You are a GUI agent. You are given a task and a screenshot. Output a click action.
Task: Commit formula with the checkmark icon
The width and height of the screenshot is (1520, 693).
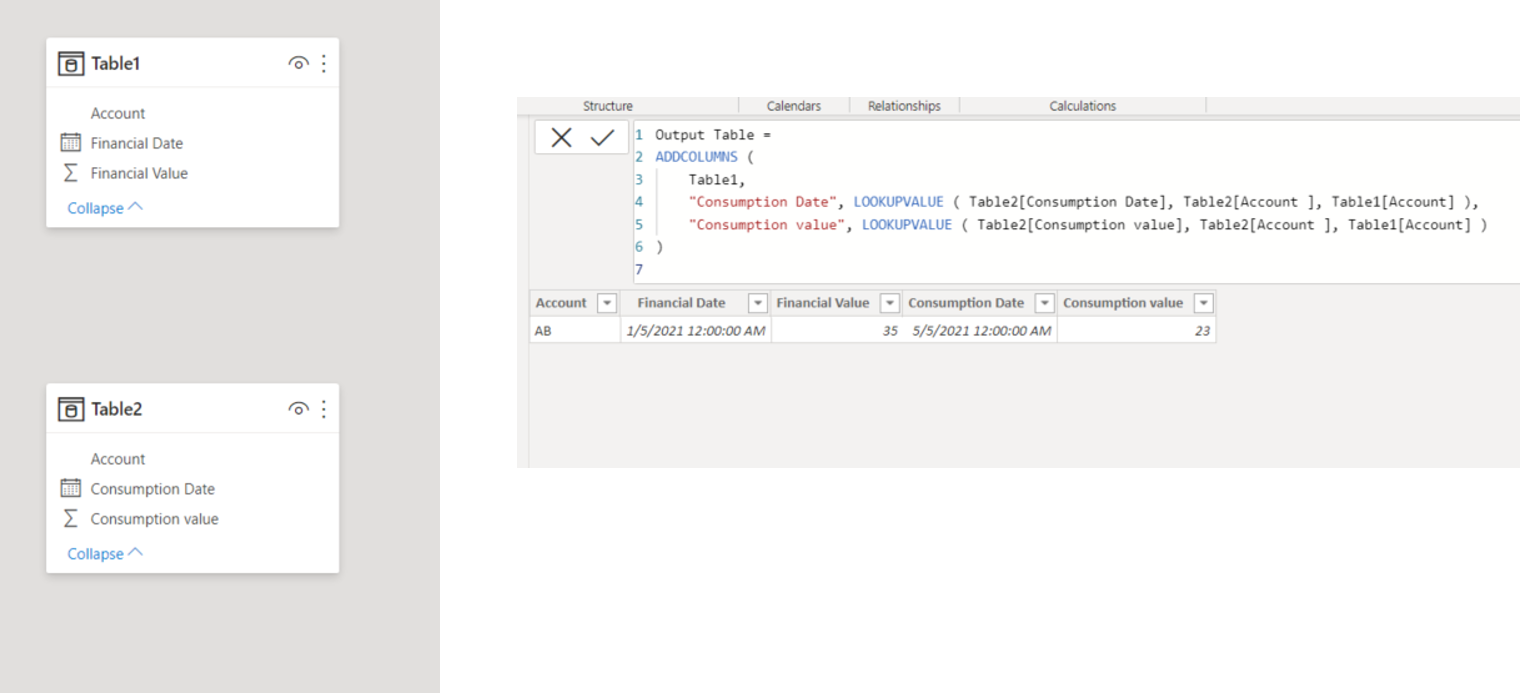click(602, 138)
